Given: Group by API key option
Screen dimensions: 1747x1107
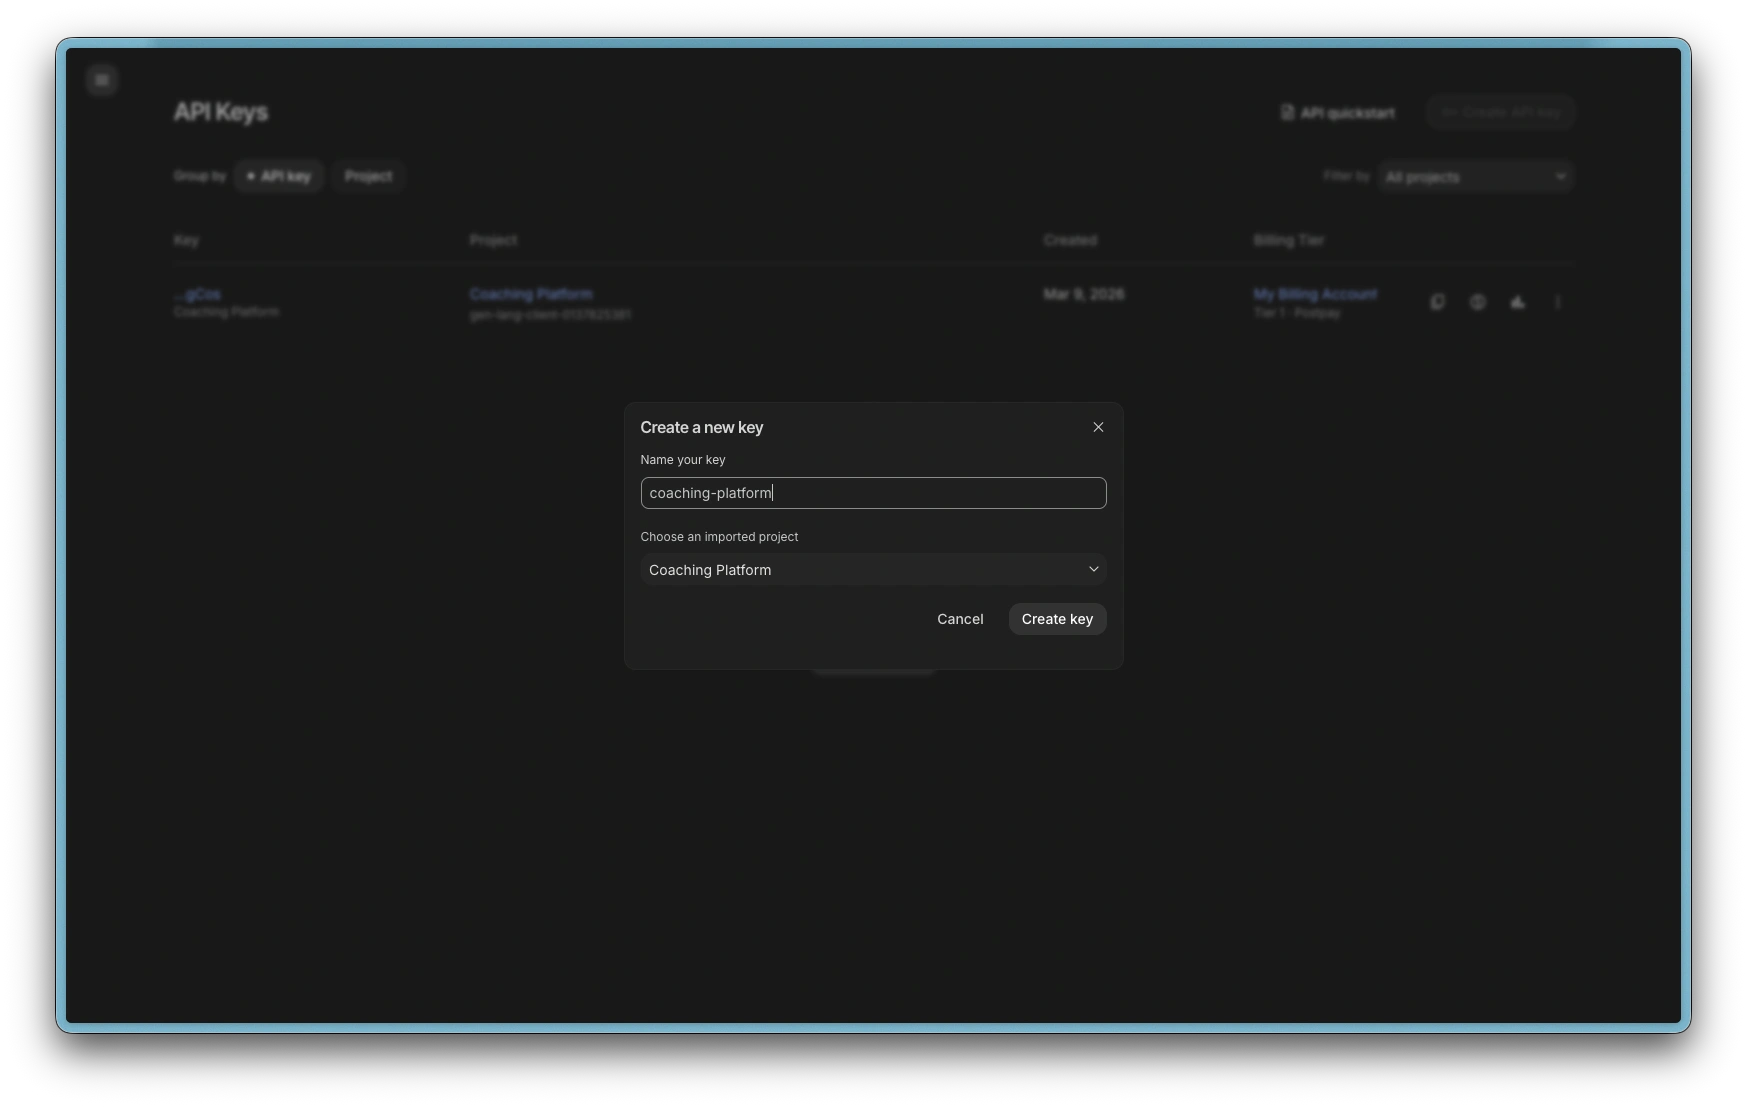Looking at the screenshot, I should (279, 176).
